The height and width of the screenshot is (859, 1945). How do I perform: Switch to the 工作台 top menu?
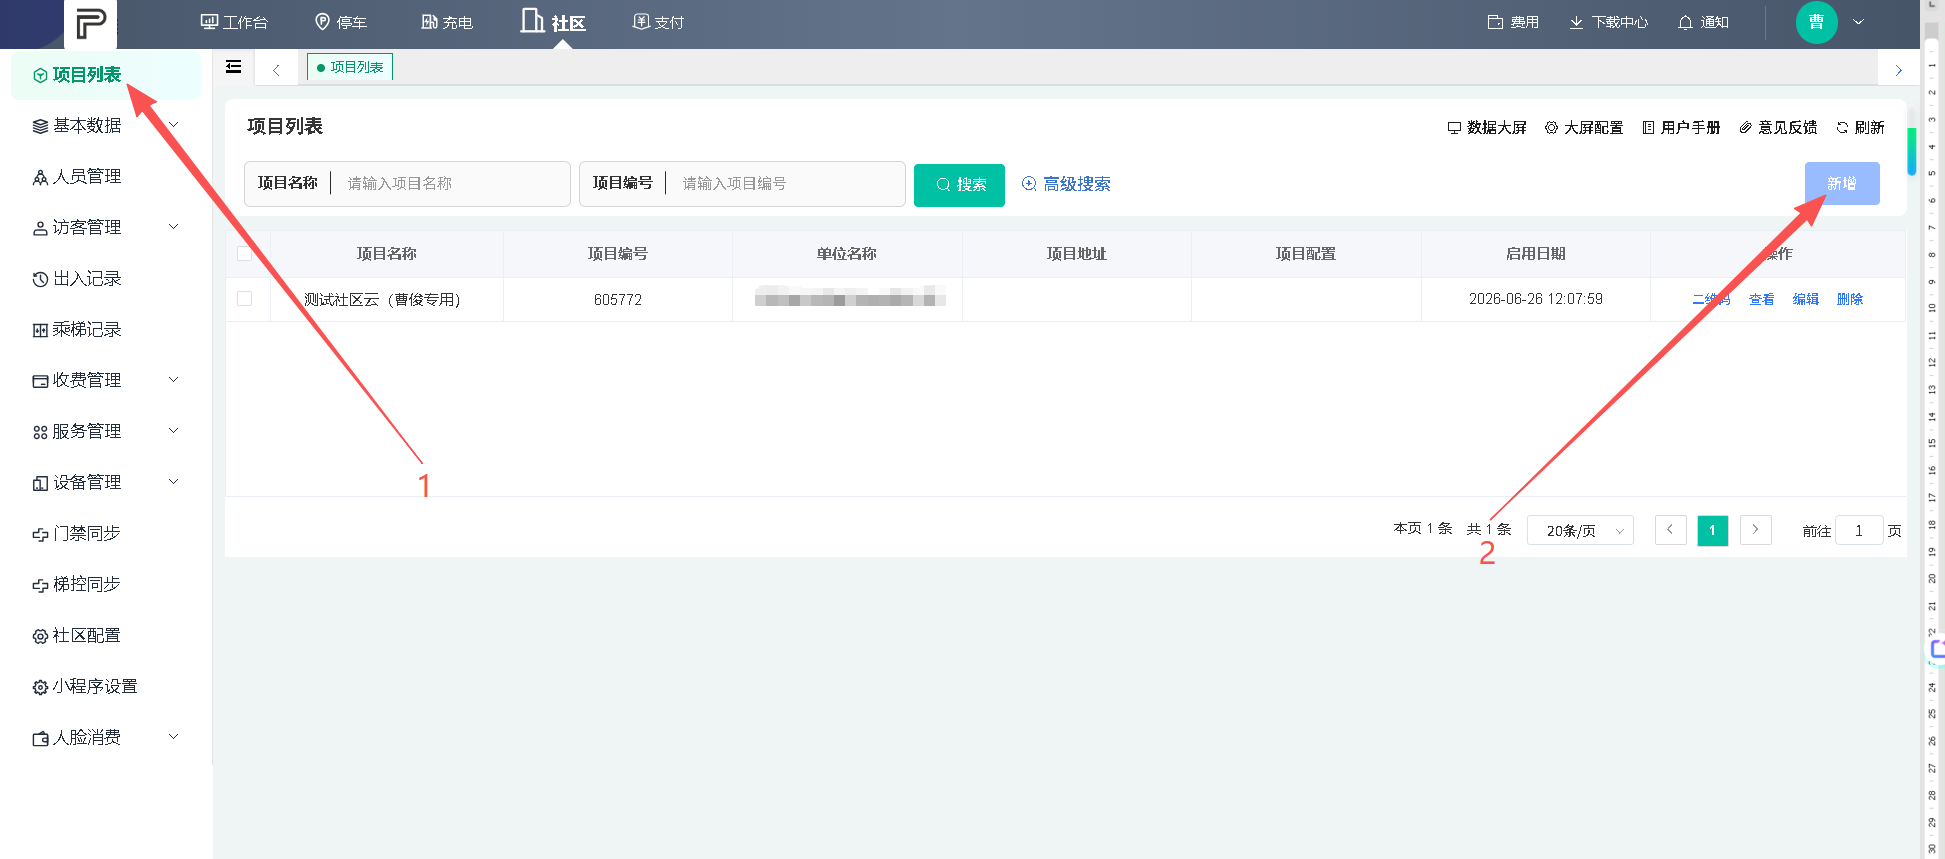tap(235, 22)
